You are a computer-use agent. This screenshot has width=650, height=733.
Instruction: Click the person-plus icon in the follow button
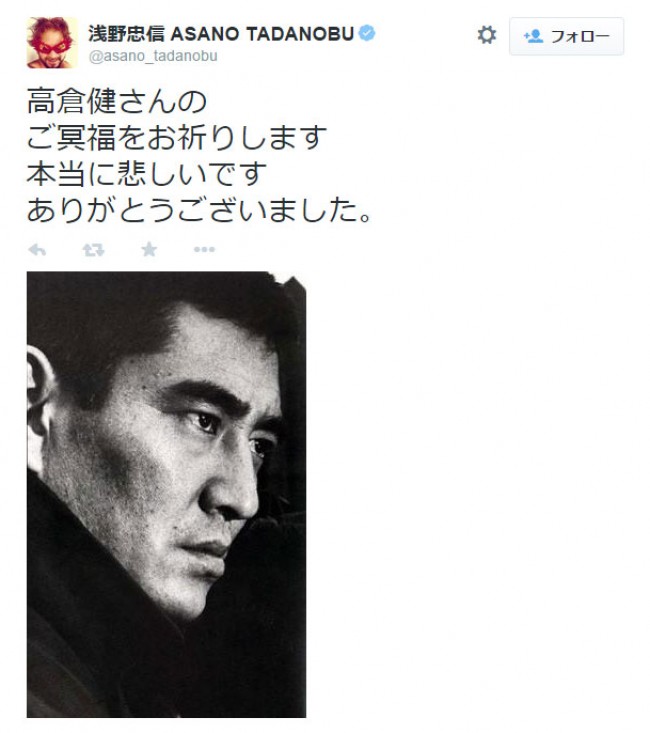[x=534, y=36]
